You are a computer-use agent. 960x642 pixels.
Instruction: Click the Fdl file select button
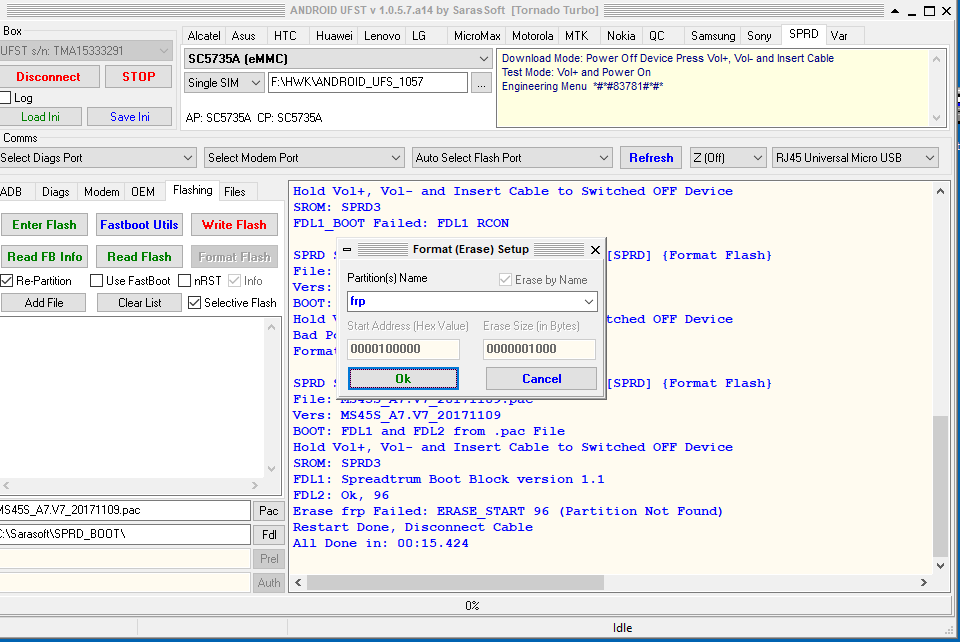pos(269,535)
